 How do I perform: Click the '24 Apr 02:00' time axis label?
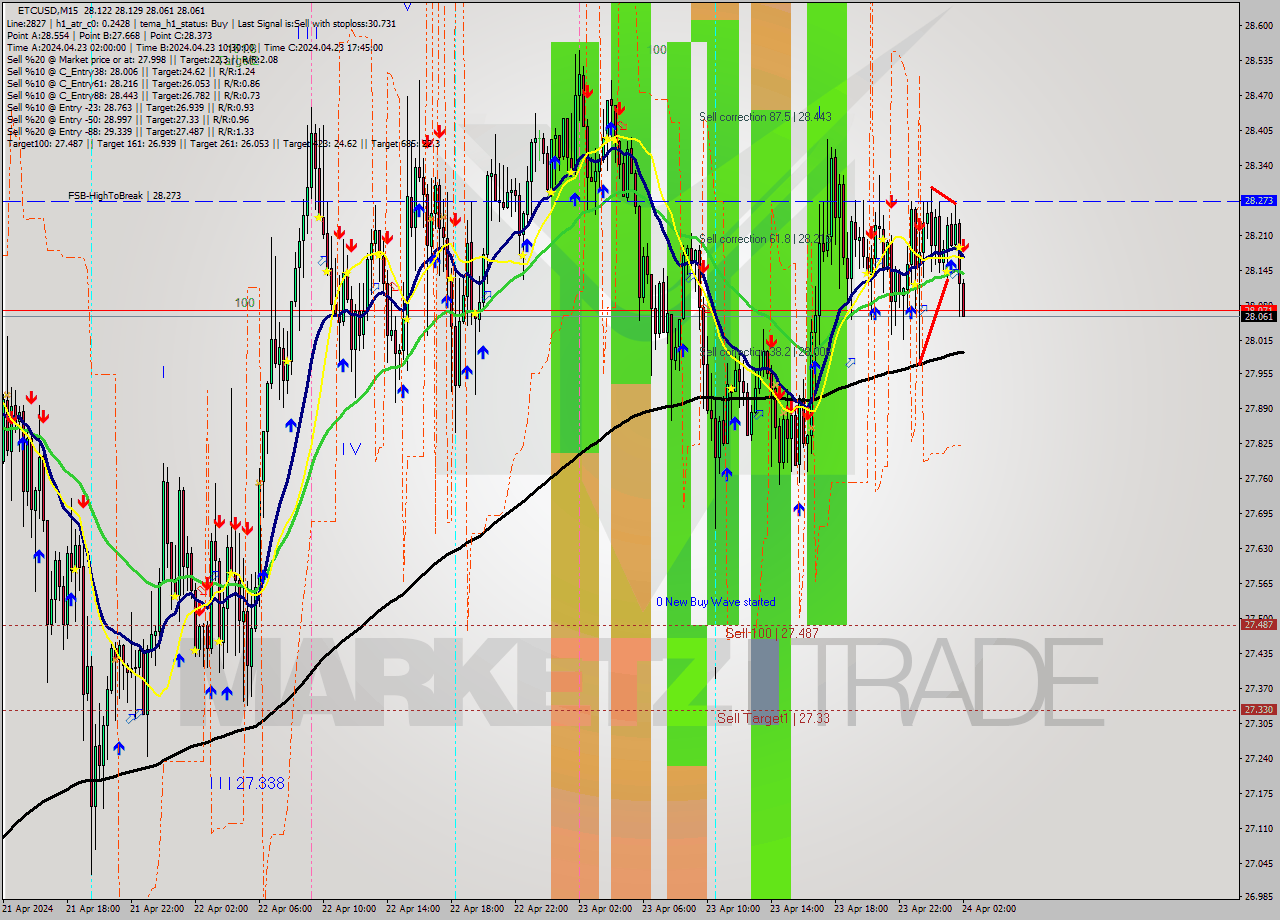click(989, 909)
